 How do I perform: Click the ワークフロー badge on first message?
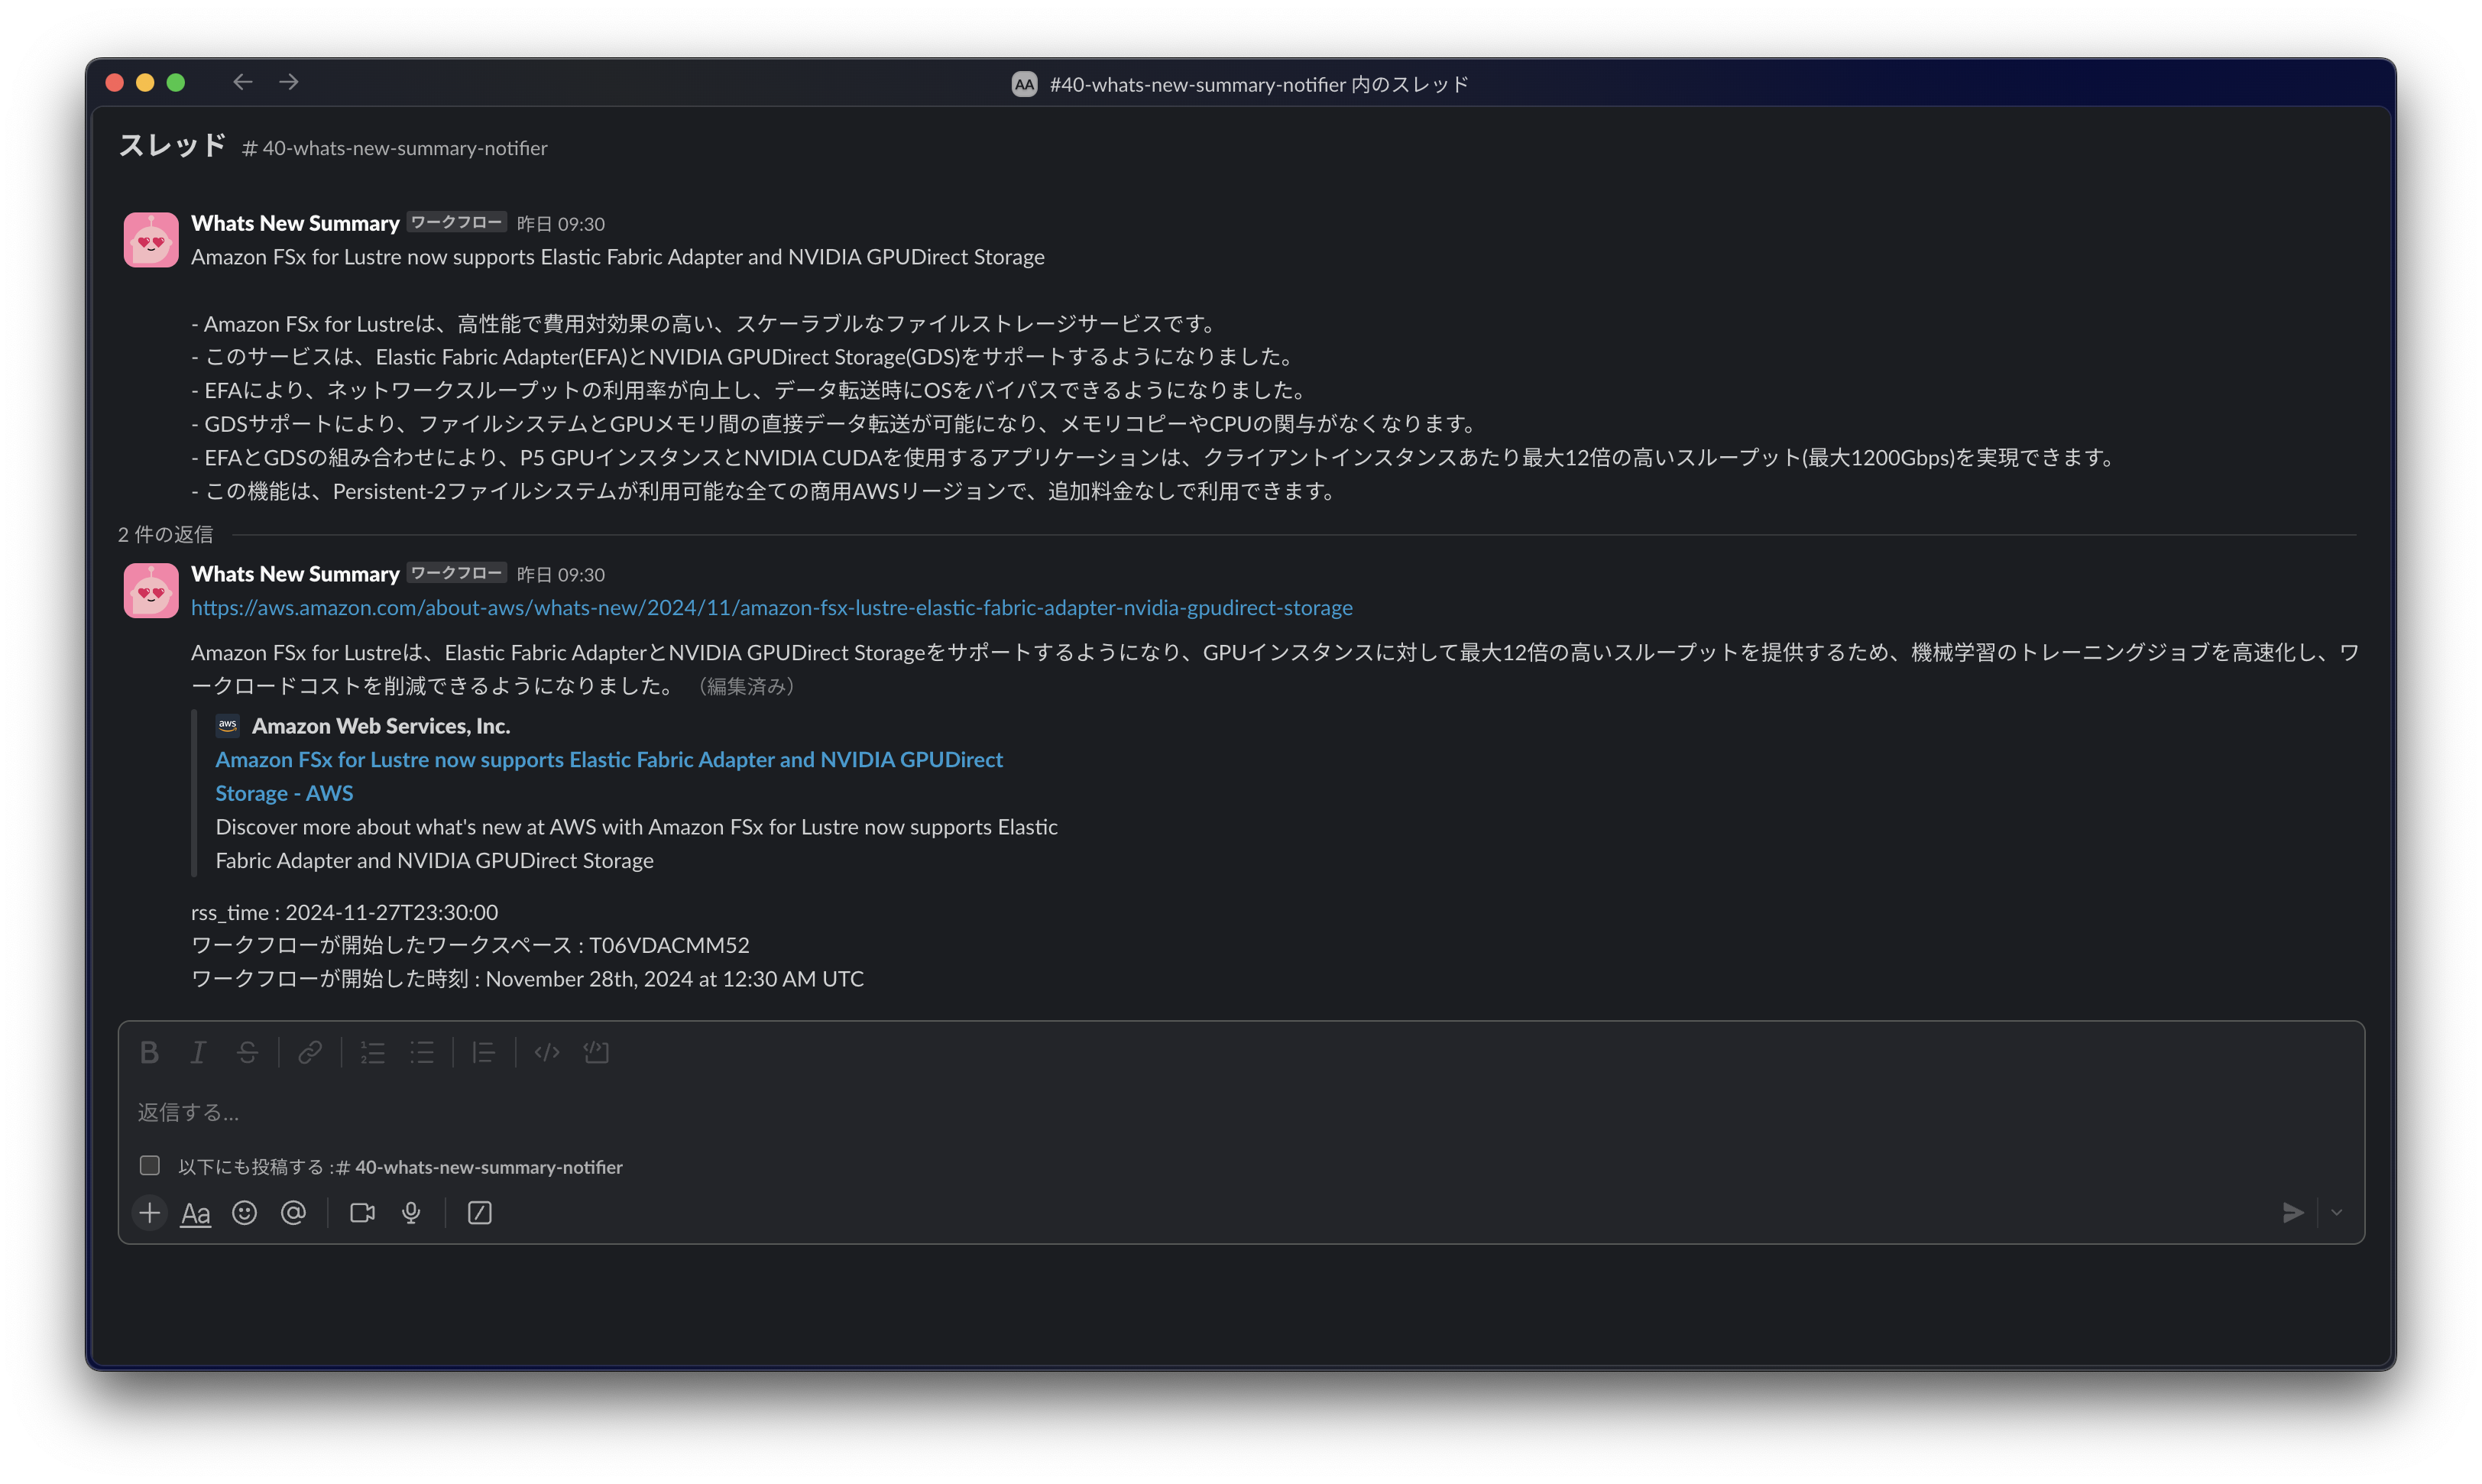[x=457, y=222]
